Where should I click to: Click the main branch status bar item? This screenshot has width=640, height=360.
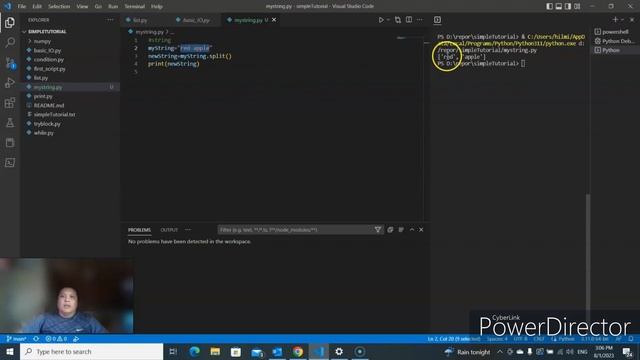click(17, 339)
